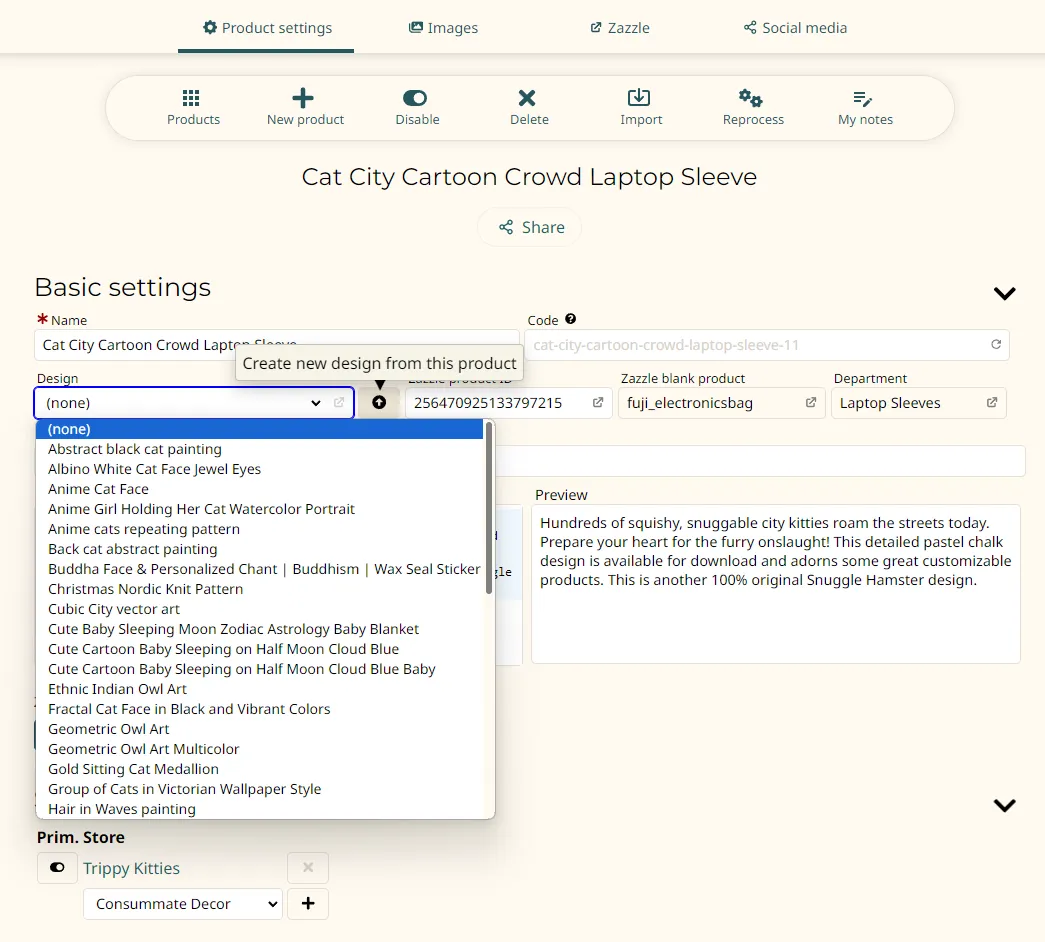Click the design list scrollbar
Viewport: 1045px width, 942px height.
pos(489,510)
